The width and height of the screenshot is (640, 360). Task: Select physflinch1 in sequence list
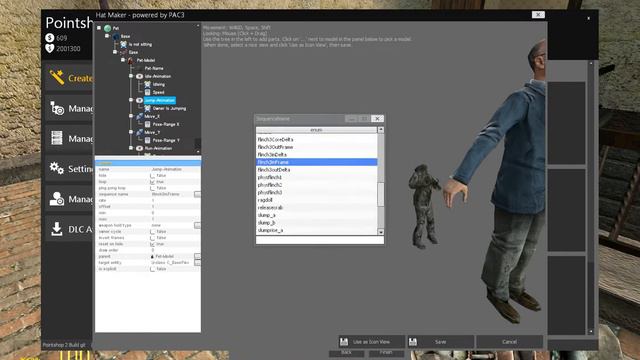point(316,178)
